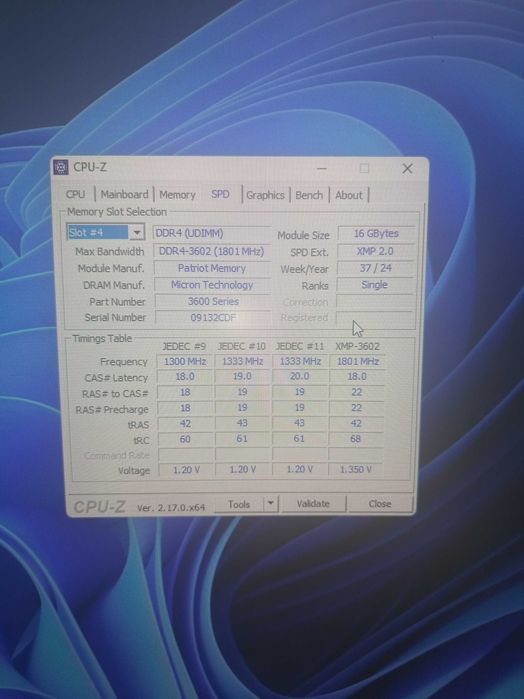This screenshot has width=524, height=699.
Task: Click the Module Manuf. label
Action: [111, 268]
